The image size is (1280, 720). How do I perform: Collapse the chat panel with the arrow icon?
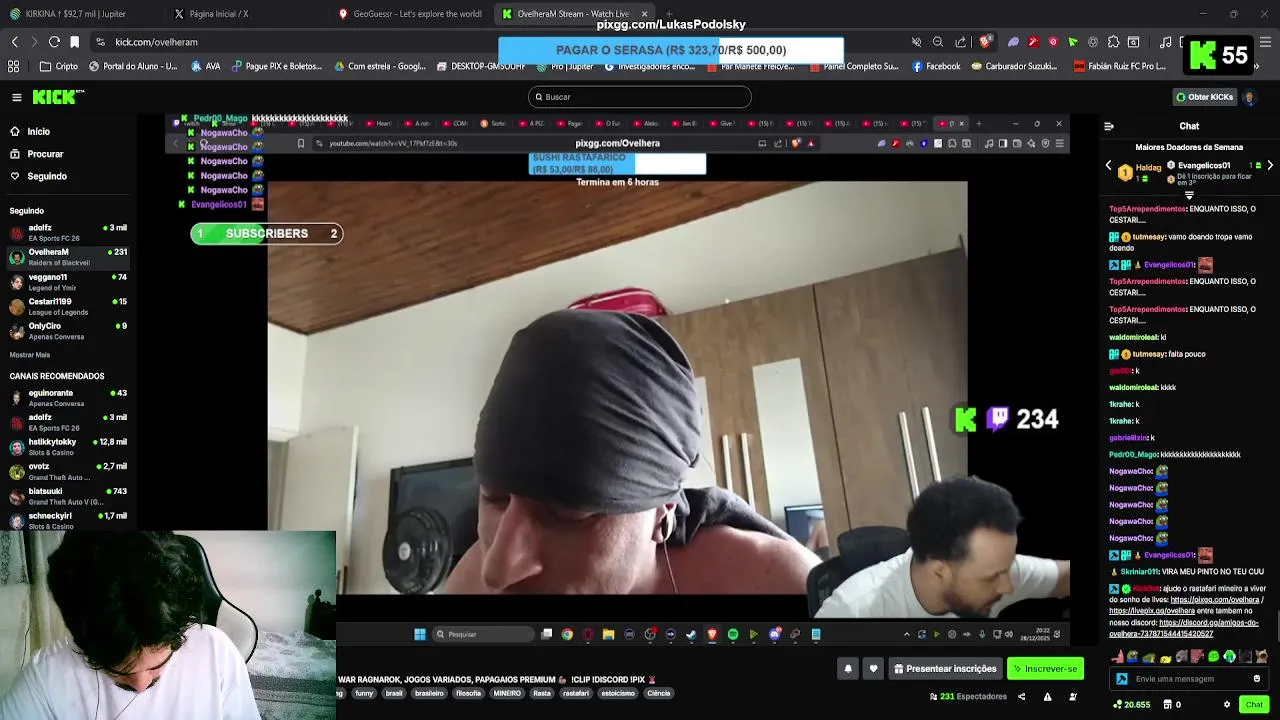point(1108,126)
